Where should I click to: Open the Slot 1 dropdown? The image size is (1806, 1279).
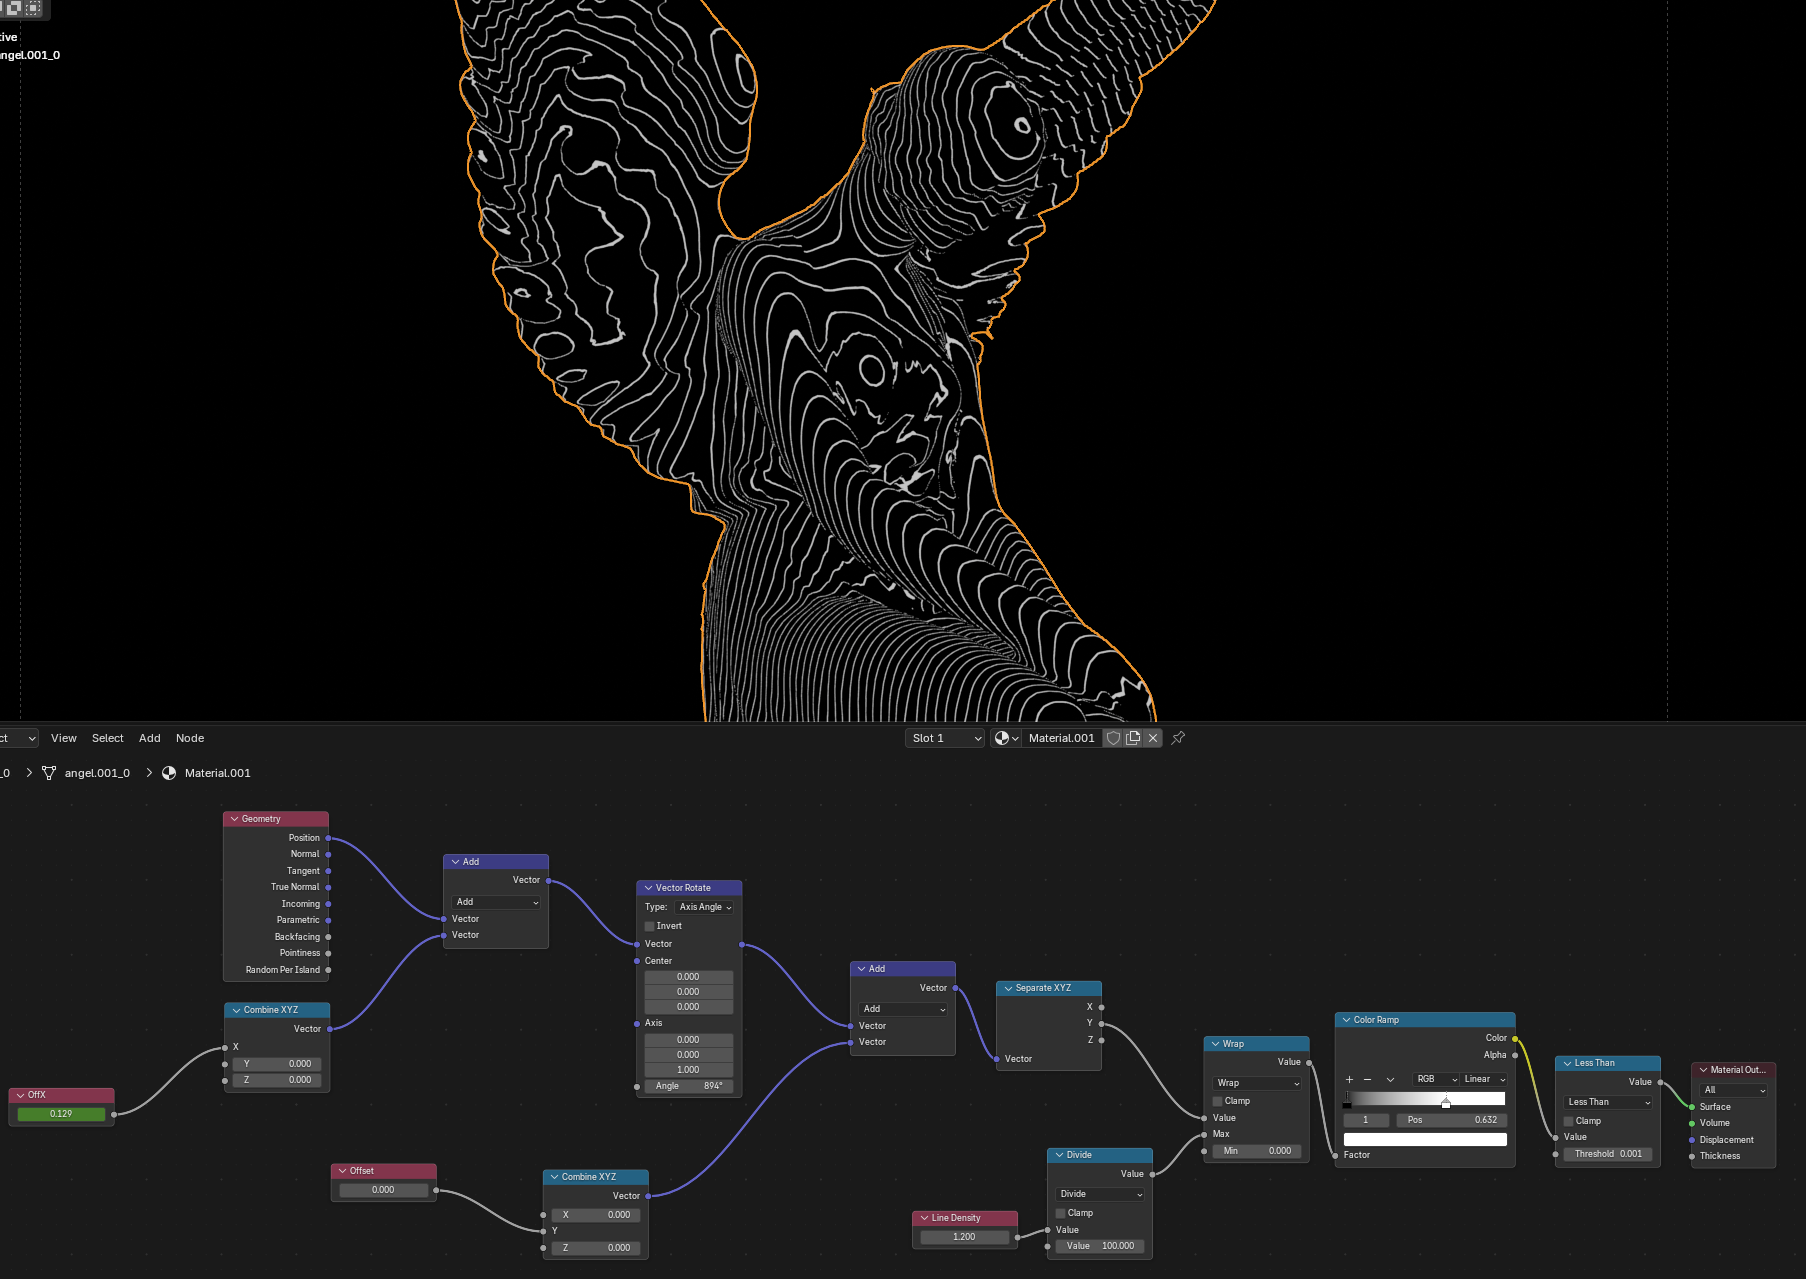point(945,738)
